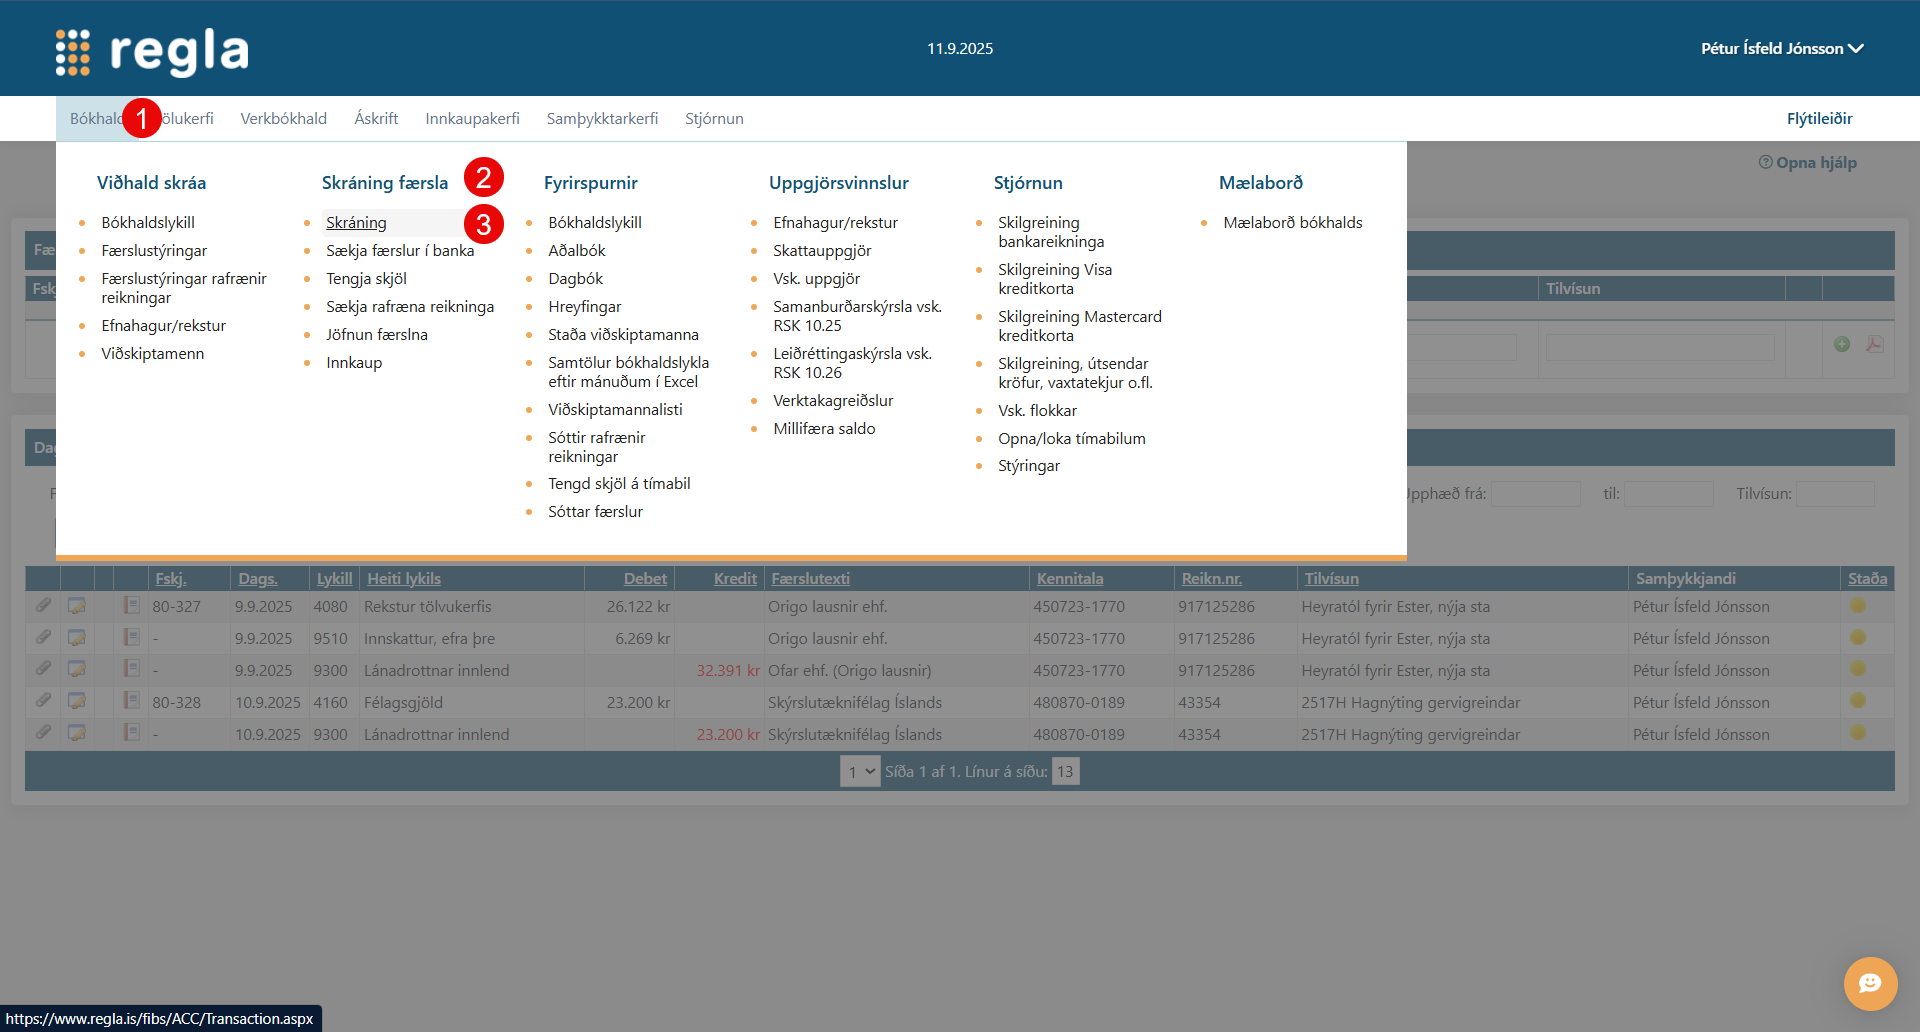Open Mælaborð bókhalds link
This screenshot has height=1032, width=1920.
pyautogui.click(x=1292, y=222)
